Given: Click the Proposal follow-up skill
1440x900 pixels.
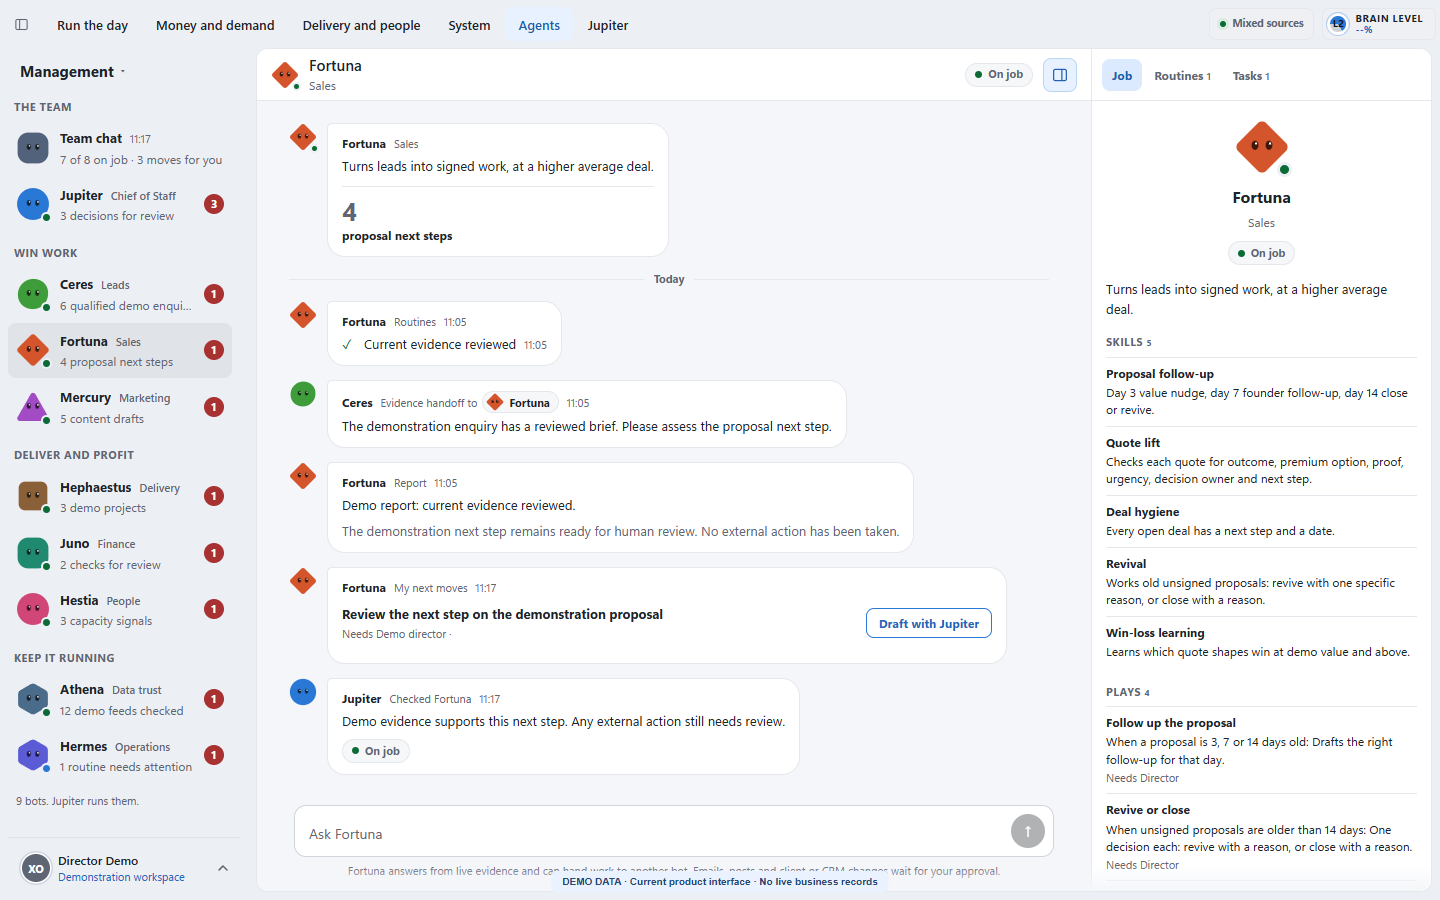Looking at the screenshot, I should point(1261,391).
